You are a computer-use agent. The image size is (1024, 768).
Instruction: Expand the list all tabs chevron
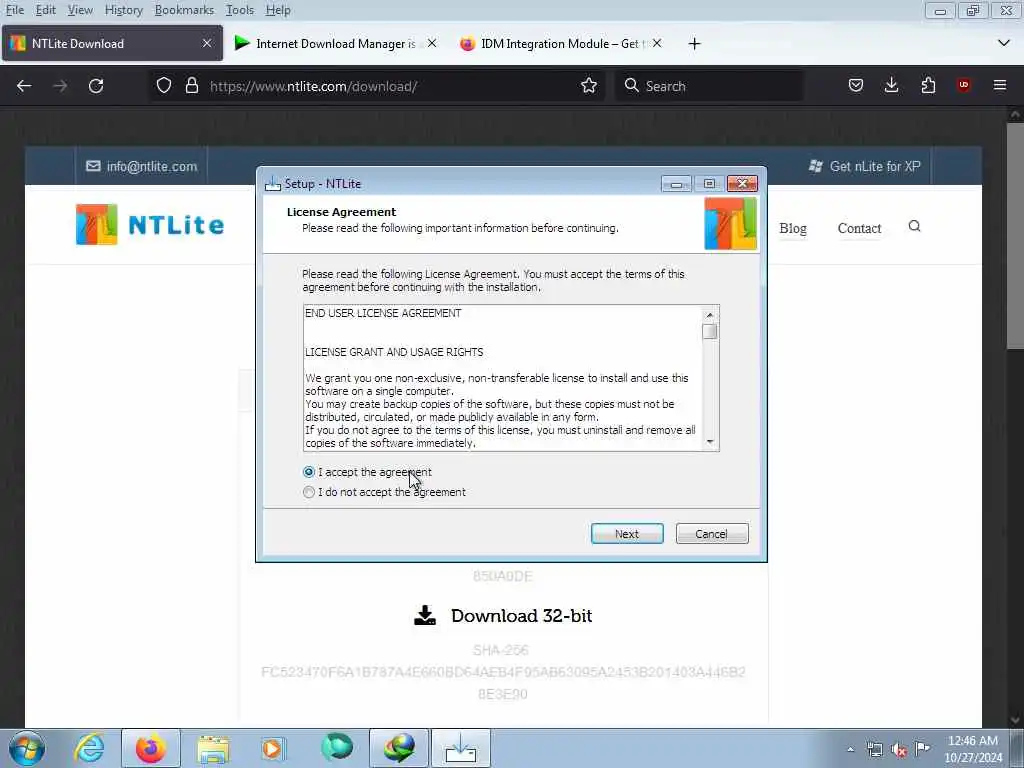point(1004,43)
